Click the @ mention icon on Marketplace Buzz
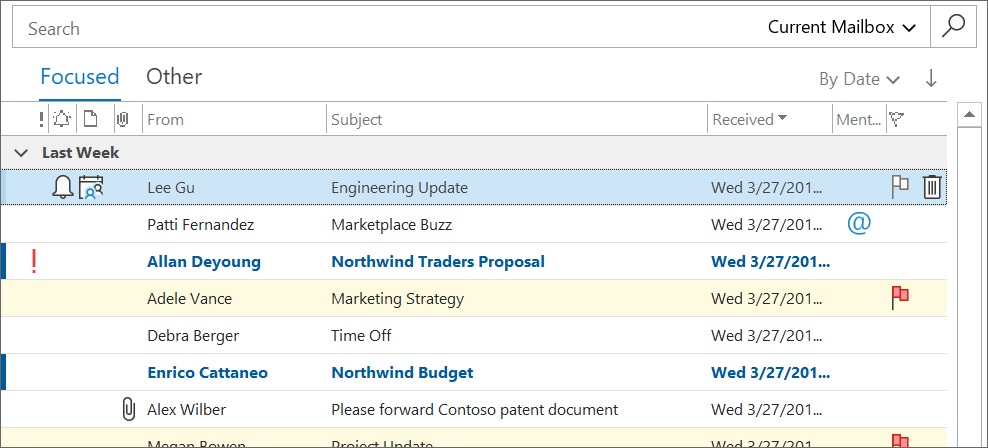 pyautogui.click(x=858, y=223)
